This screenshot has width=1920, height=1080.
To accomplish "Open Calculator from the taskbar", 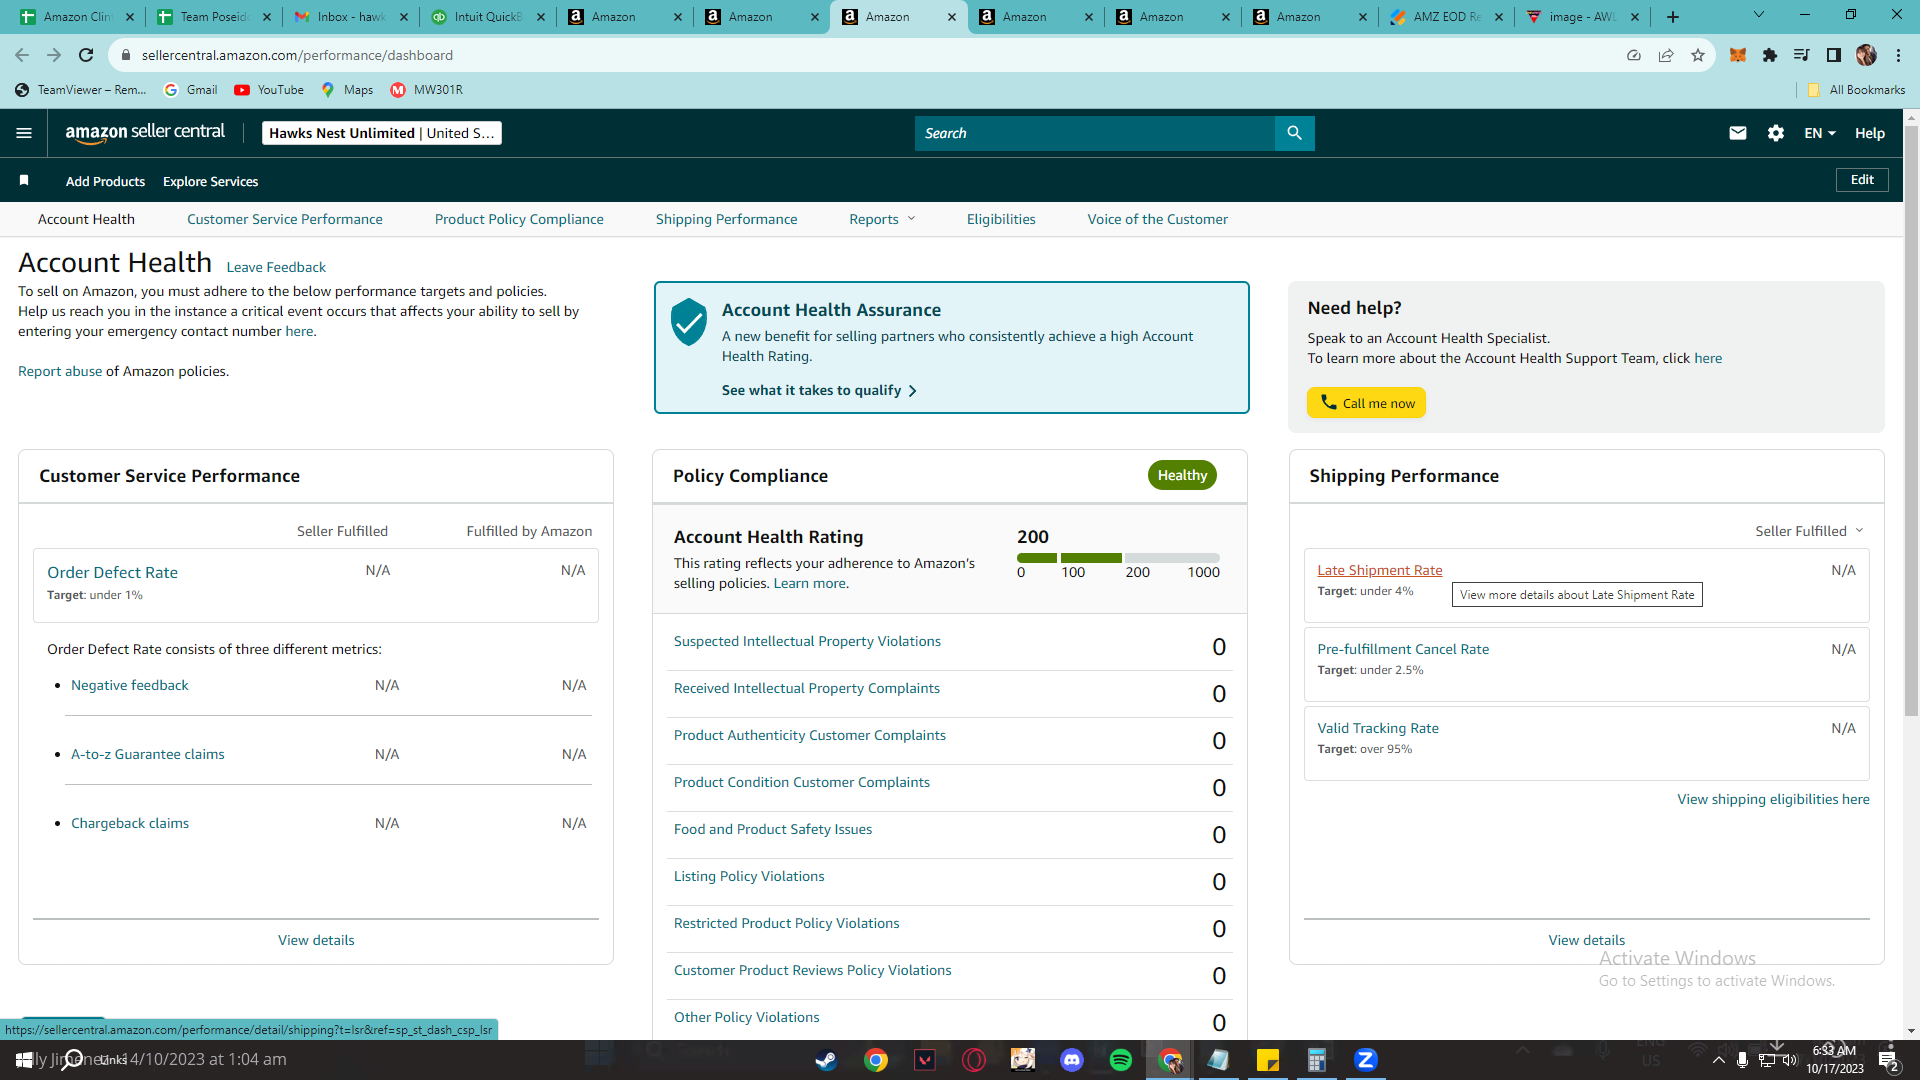I will (1317, 1060).
